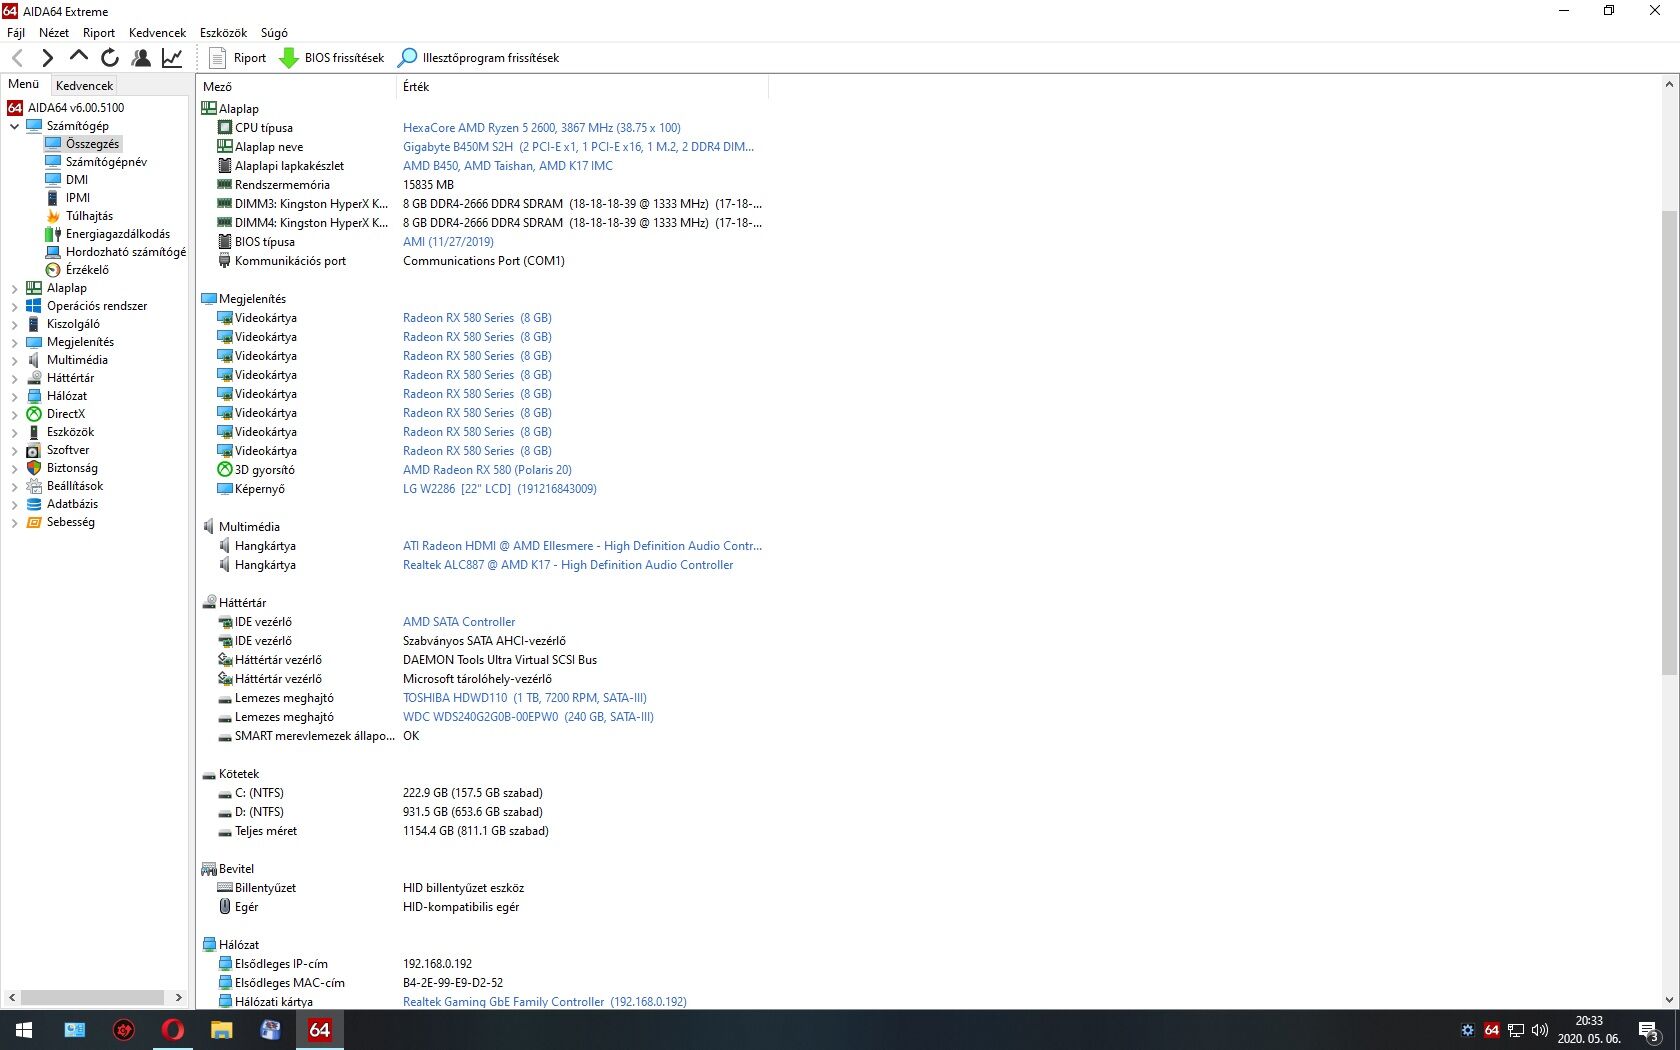Click the Mező column header
The height and width of the screenshot is (1050, 1680).
(297, 87)
